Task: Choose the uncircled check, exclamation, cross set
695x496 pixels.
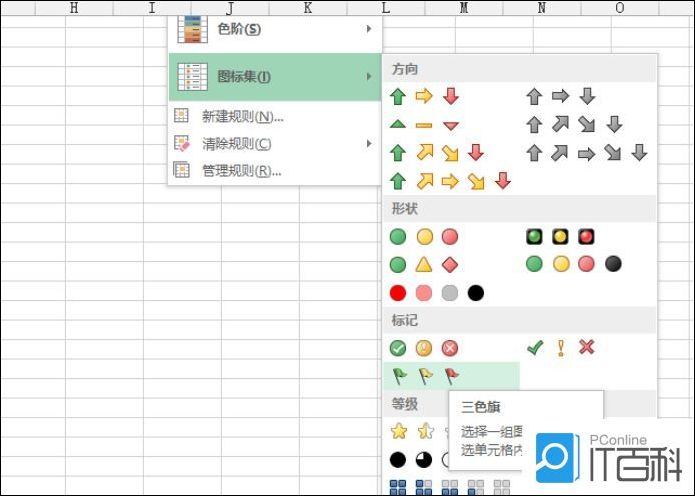Action: [560, 348]
